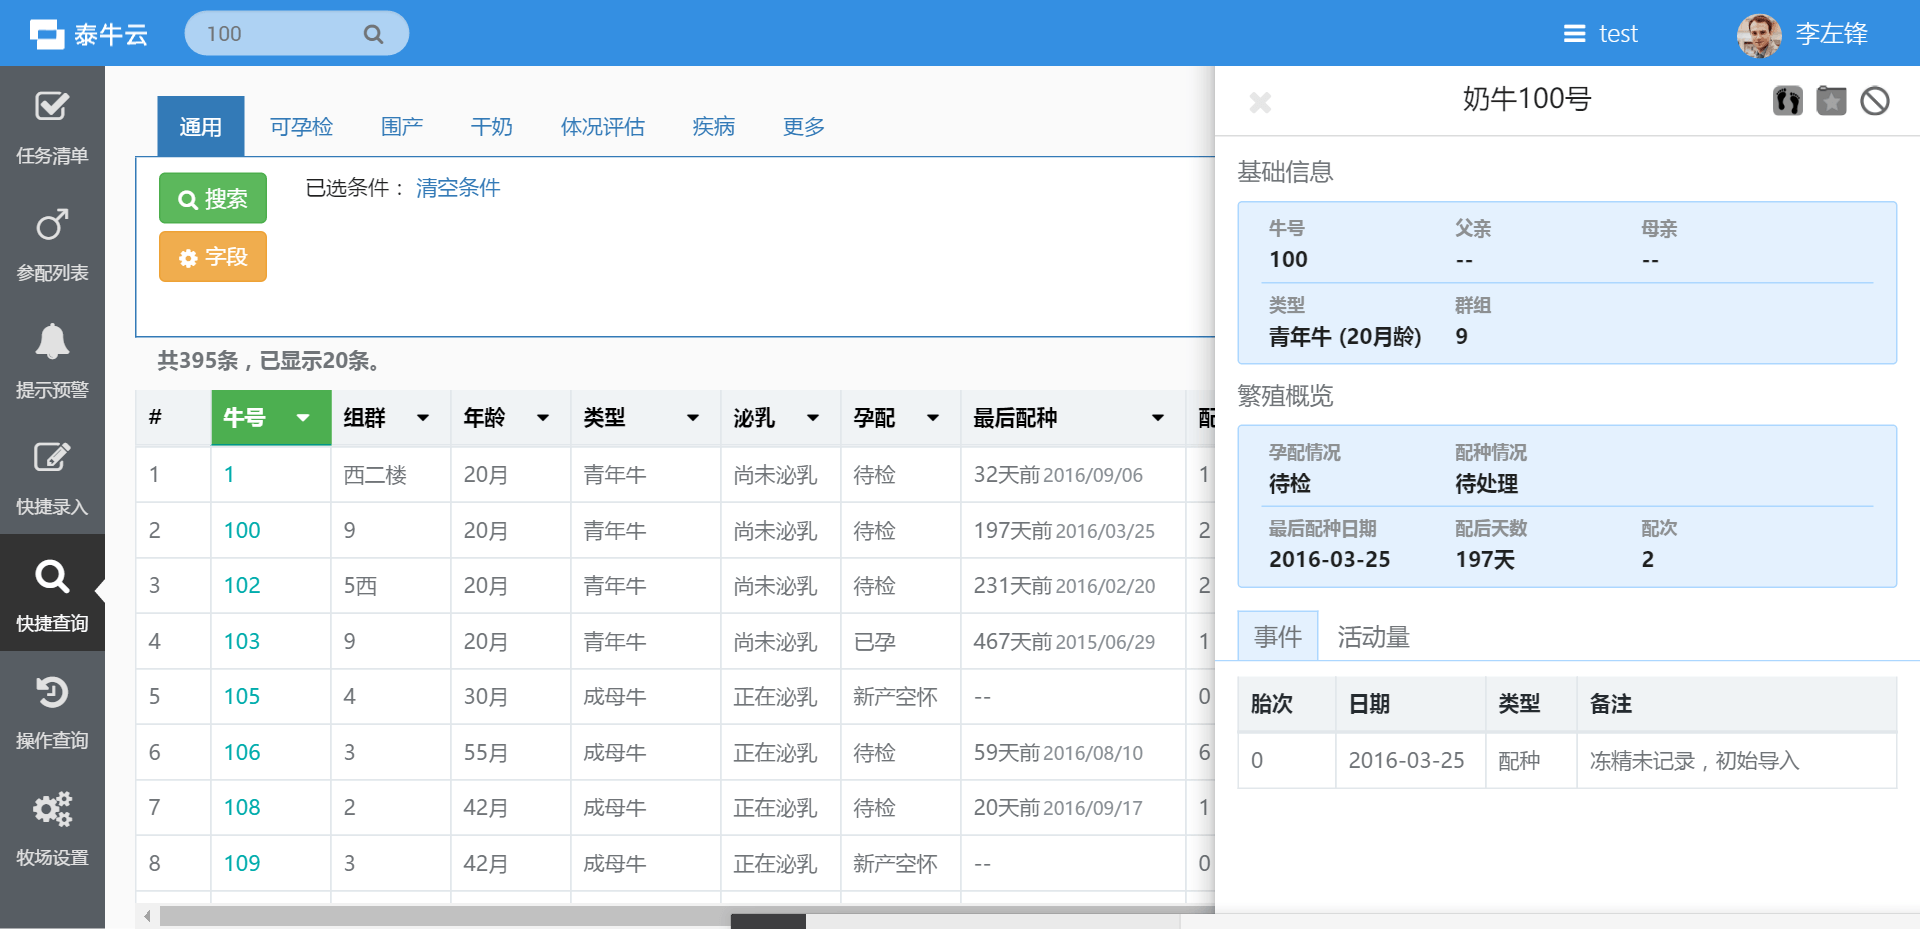Expand the 牛号 column dropdown arrow
This screenshot has width=1920, height=929.
click(303, 418)
